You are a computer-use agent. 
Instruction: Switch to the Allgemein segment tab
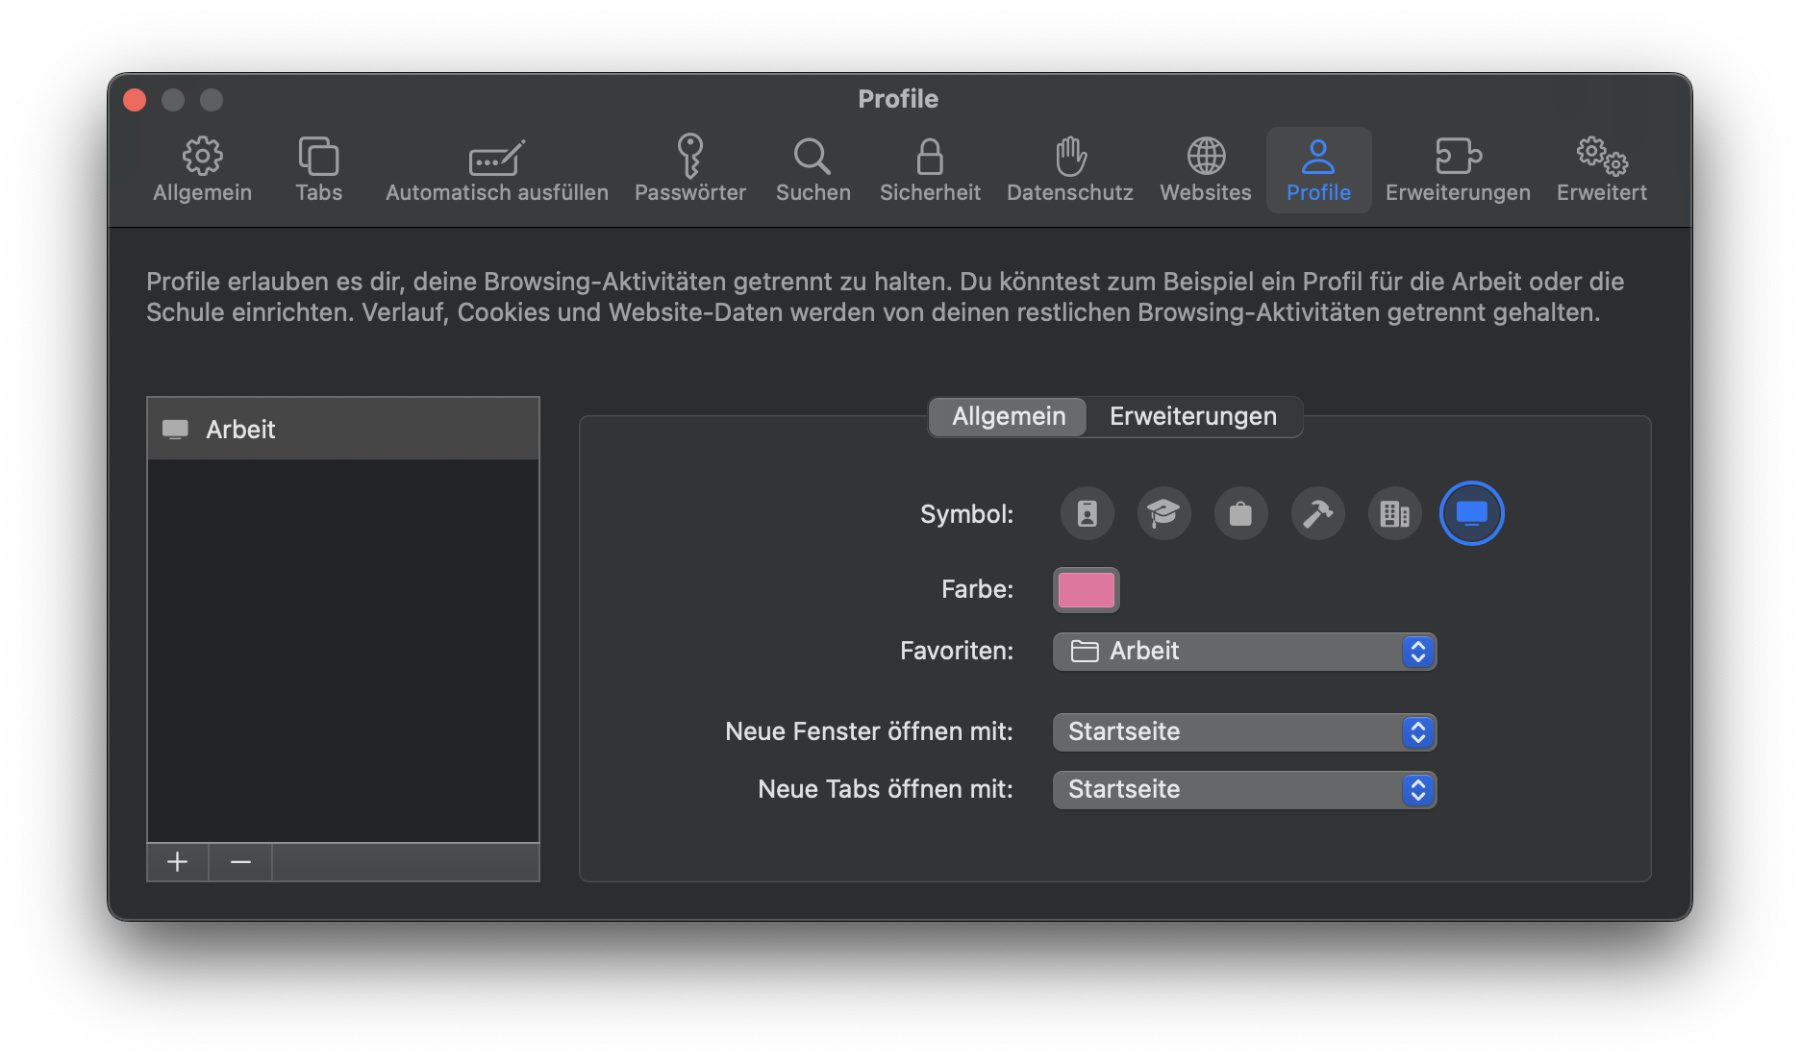point(1008,417)
